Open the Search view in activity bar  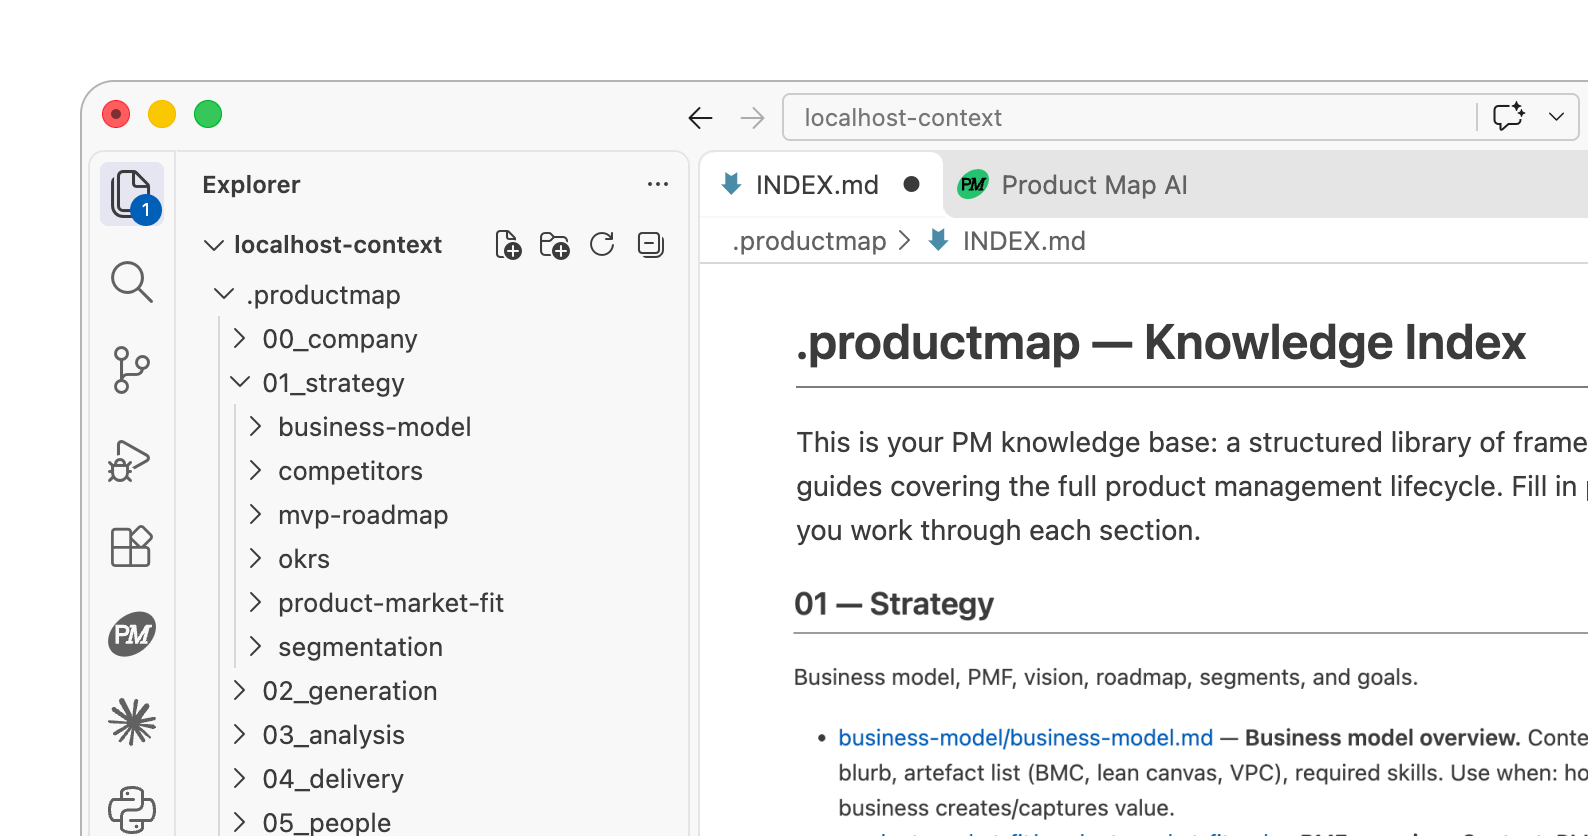[x=132, y=282]
